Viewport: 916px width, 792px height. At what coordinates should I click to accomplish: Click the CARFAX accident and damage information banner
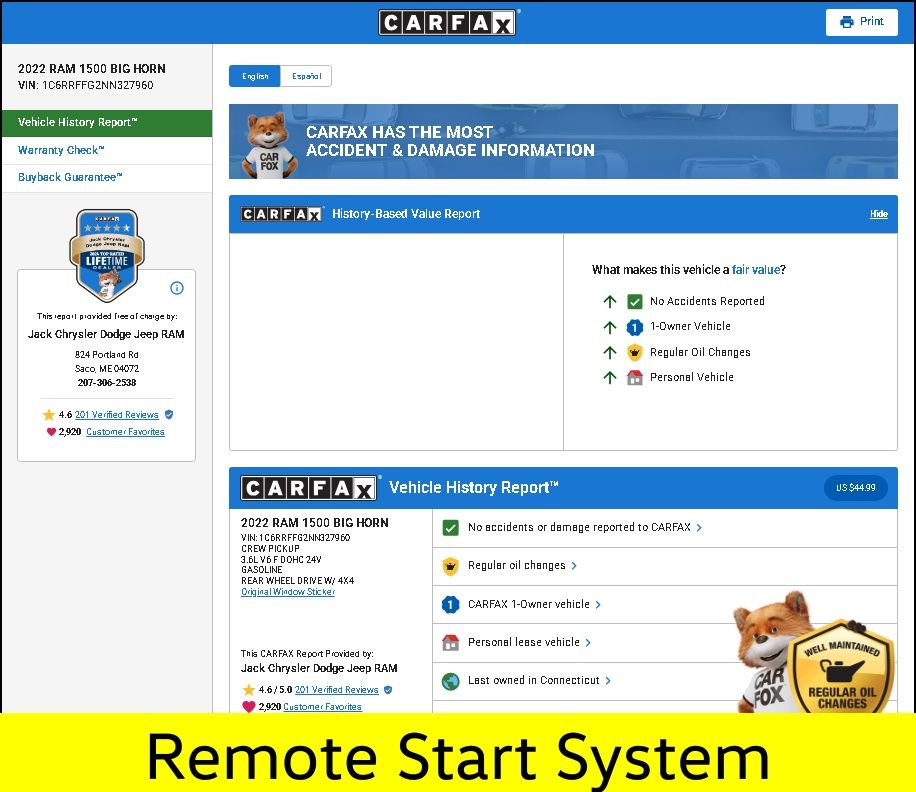[563, 141]
